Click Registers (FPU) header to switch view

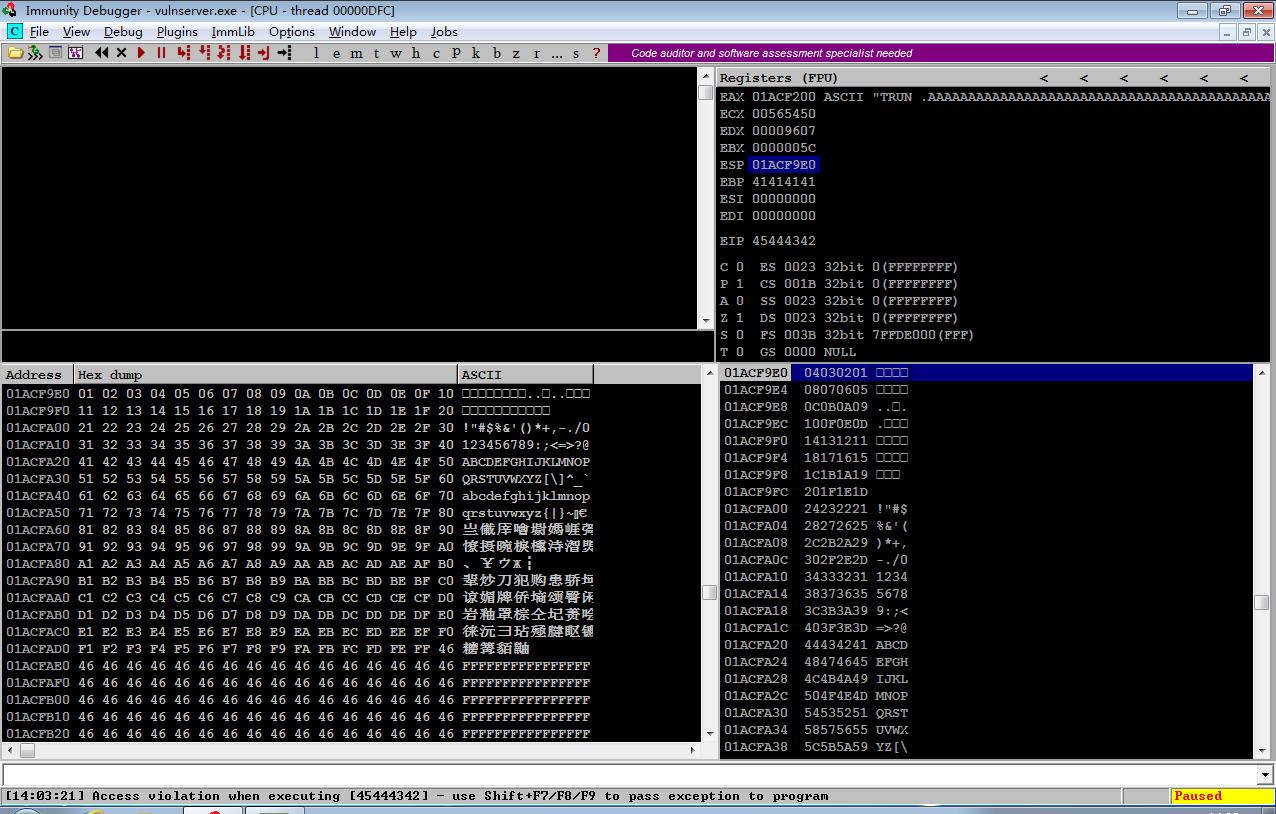778,78
